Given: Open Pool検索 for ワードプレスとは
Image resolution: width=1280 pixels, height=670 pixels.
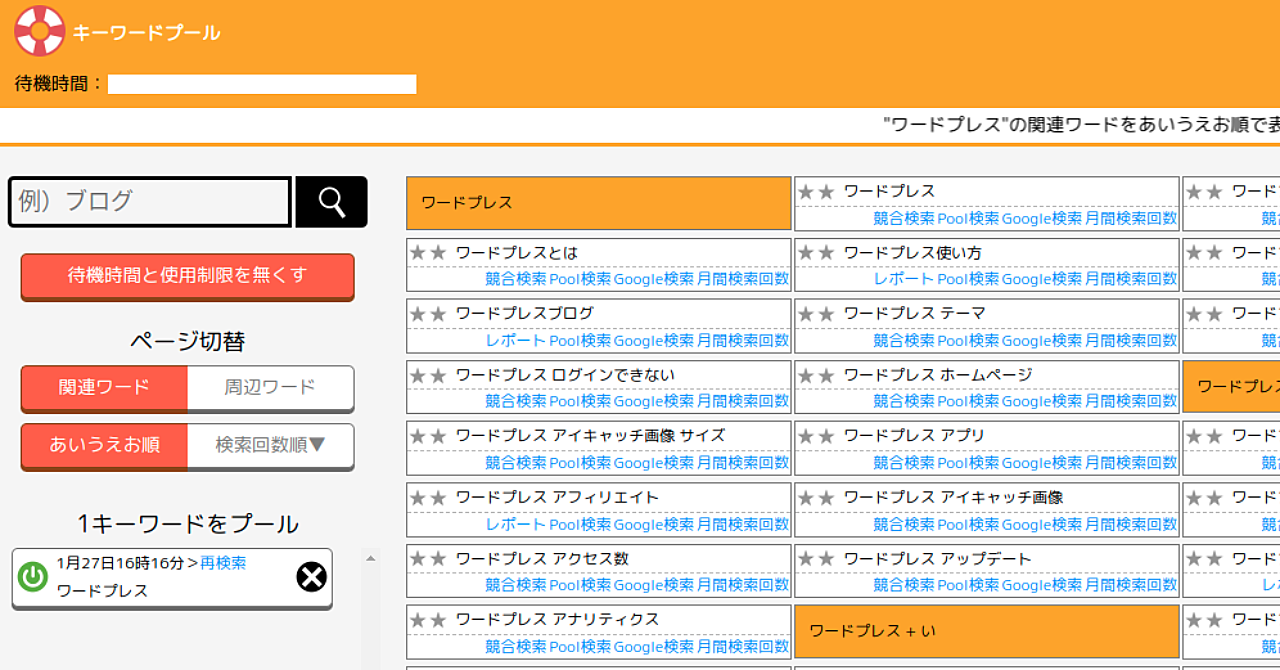Looking at the screenshot, I should [x=580, y=279].
